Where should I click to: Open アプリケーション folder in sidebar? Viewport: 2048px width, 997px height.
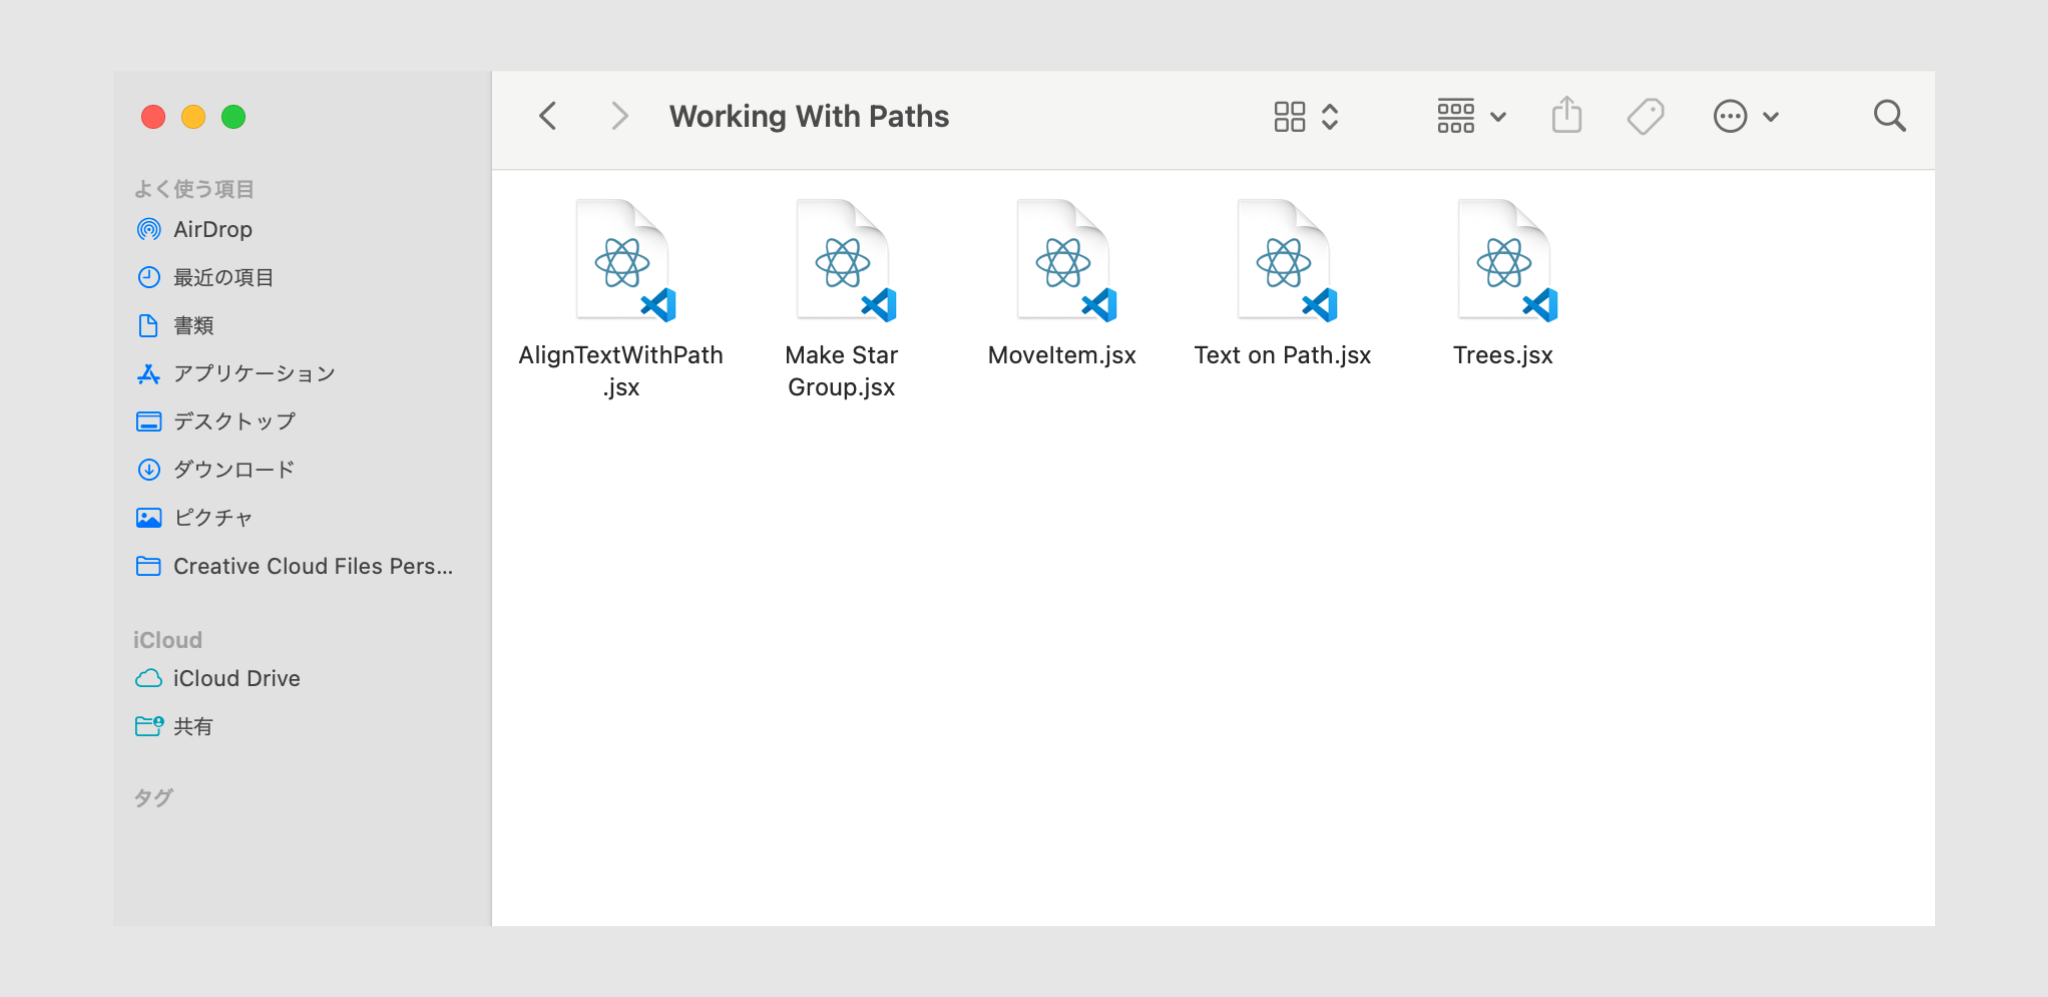(254, 373)
